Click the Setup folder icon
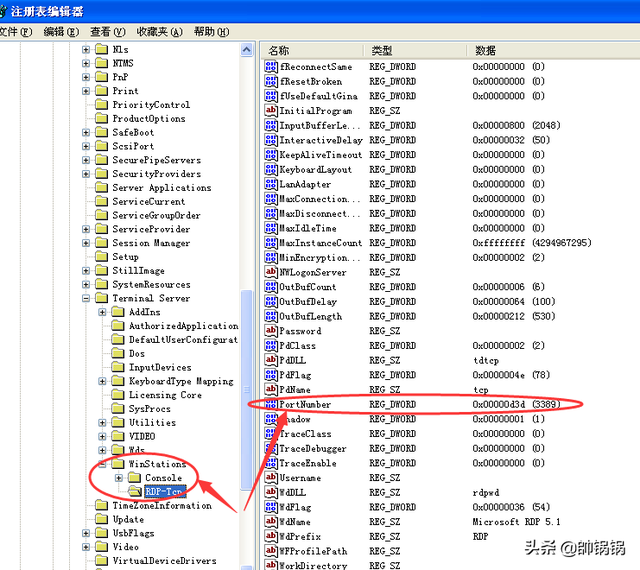This screenshot has height=570, width=640. click(x=101, y=256)
